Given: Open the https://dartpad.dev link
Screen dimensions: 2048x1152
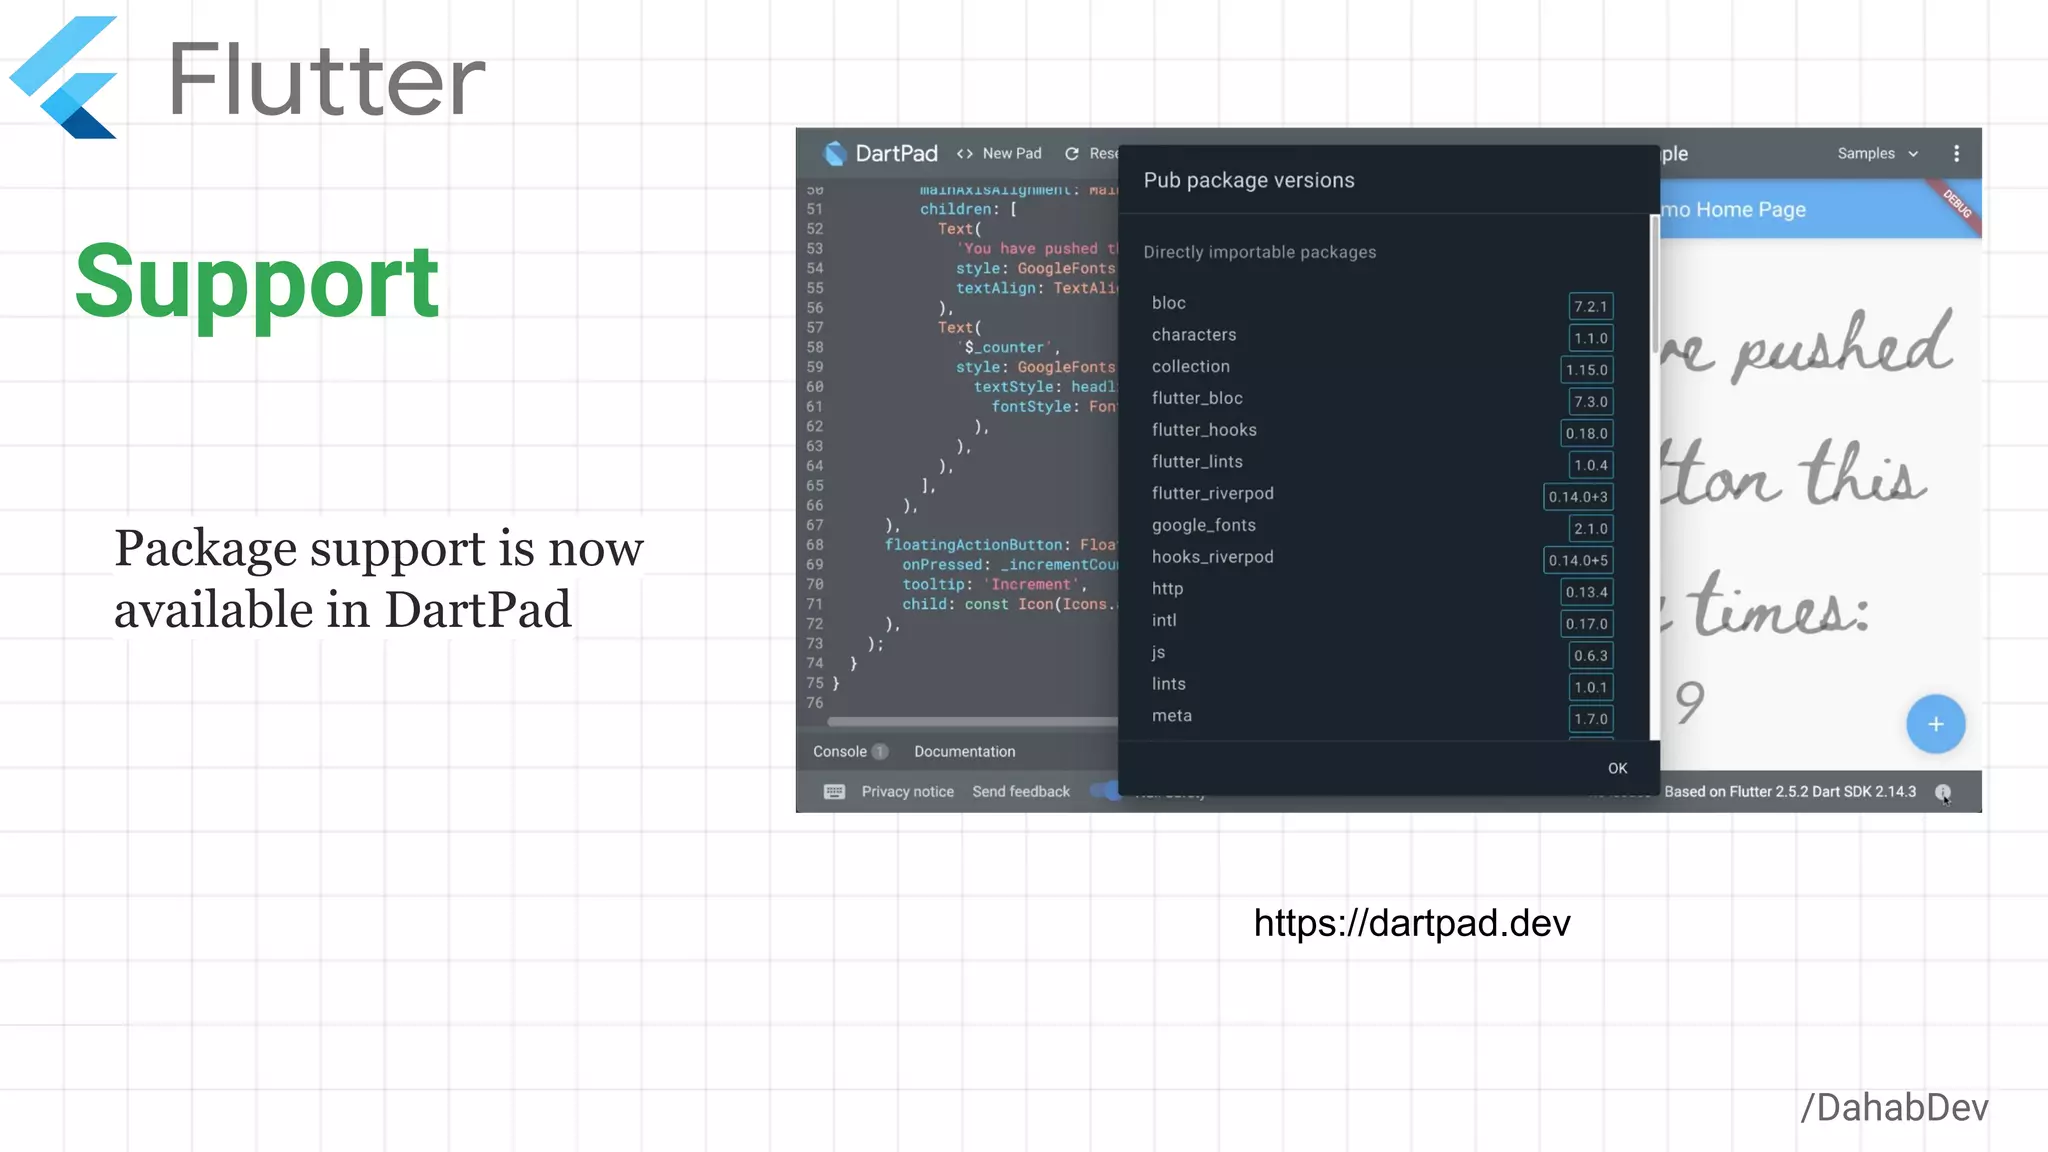Looking at the screenshot, I should 1412,922.
